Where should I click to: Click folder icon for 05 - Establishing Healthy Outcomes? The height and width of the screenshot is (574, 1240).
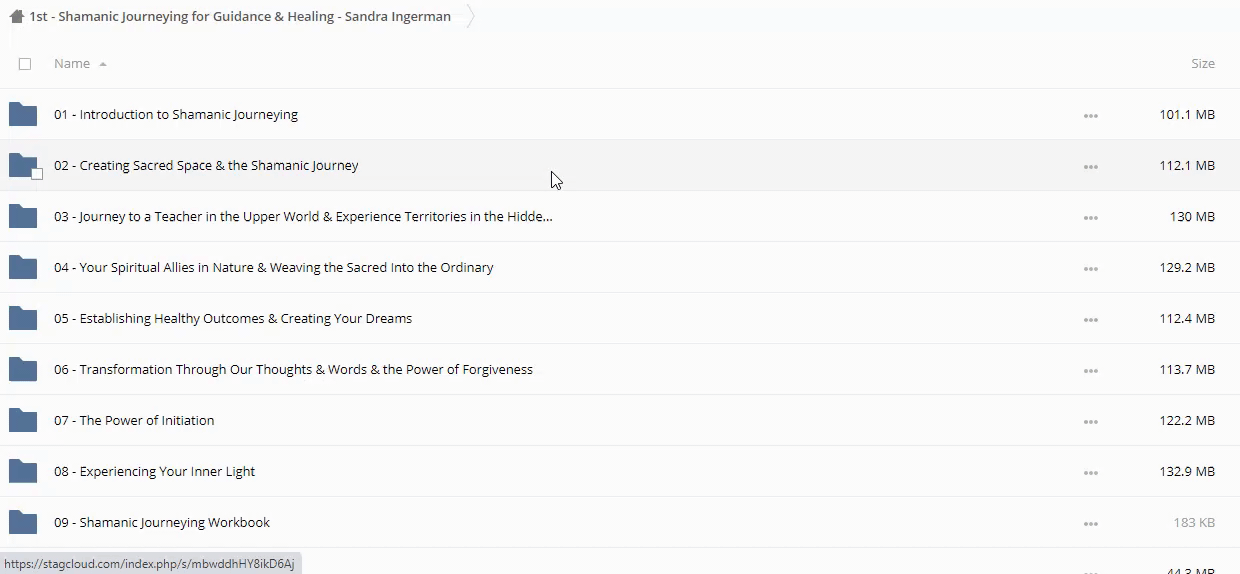23,319
